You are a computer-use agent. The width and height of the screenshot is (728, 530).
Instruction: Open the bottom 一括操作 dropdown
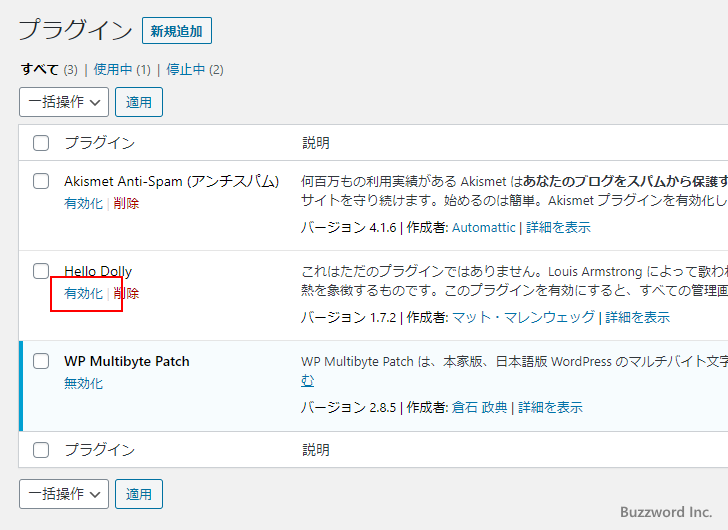pos(64,494)
